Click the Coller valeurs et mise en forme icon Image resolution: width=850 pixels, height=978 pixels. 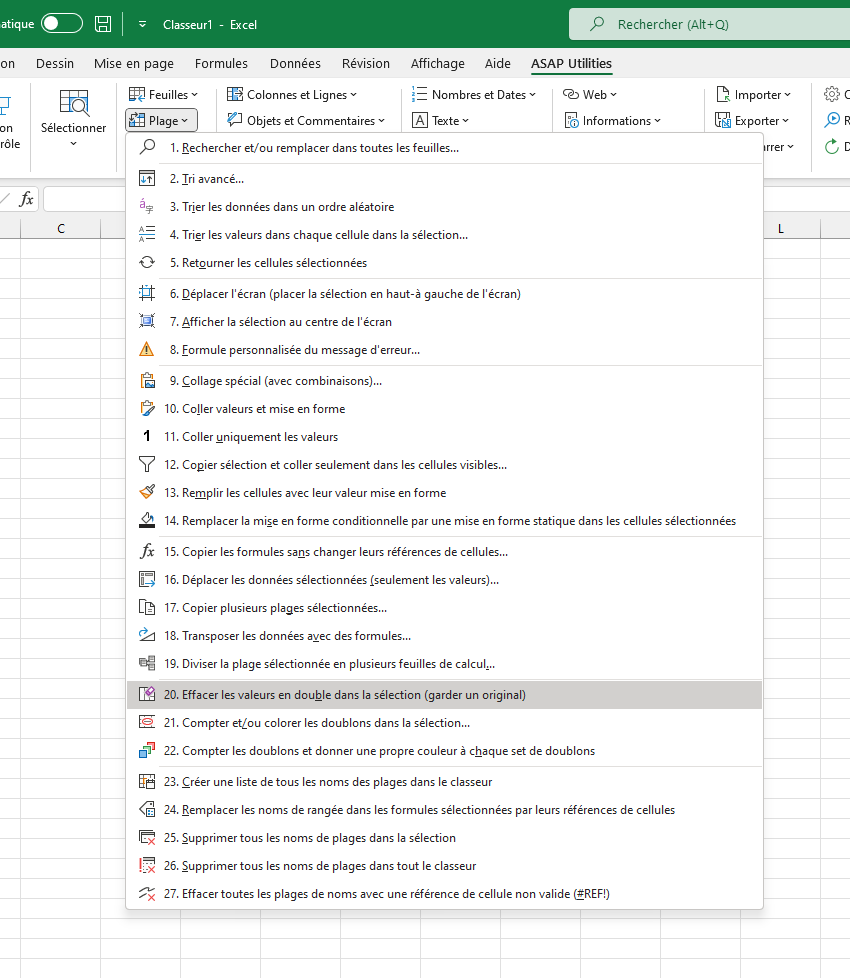pyautogui.click(x=147, y=409)
